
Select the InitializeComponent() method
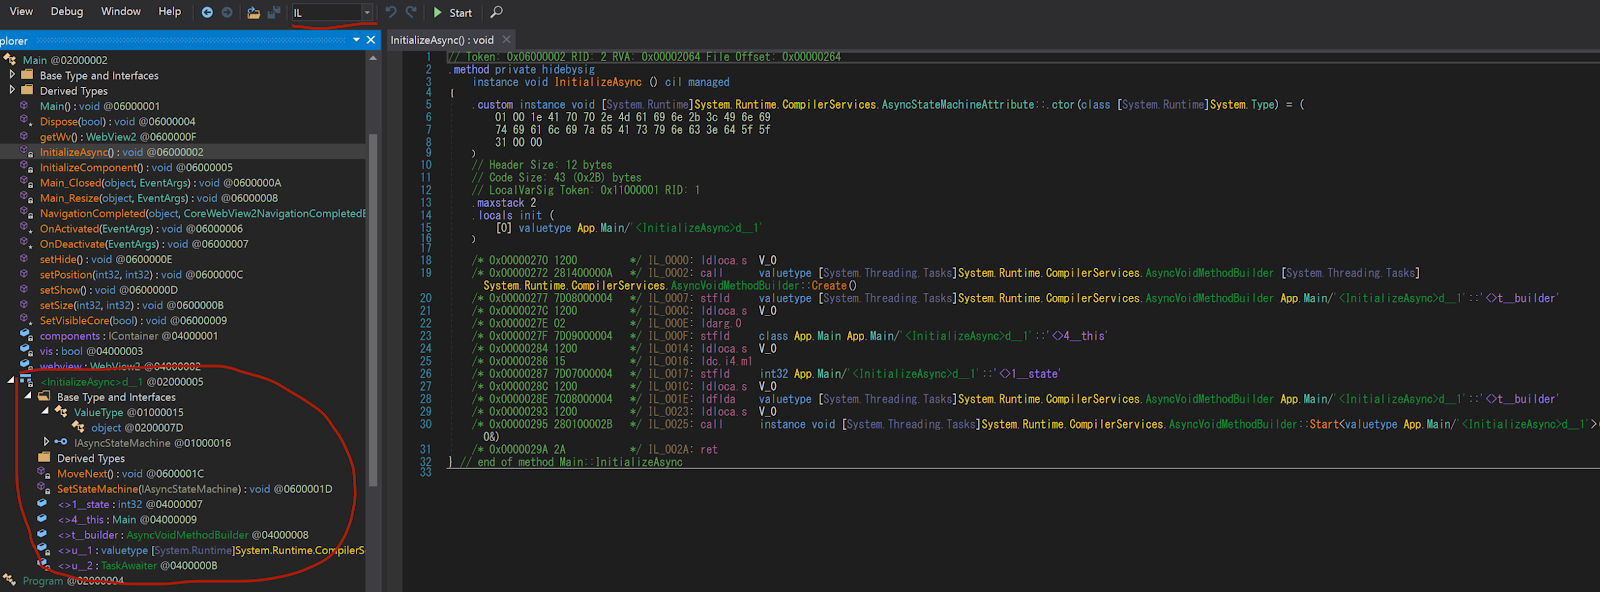(x=136, y=167)
